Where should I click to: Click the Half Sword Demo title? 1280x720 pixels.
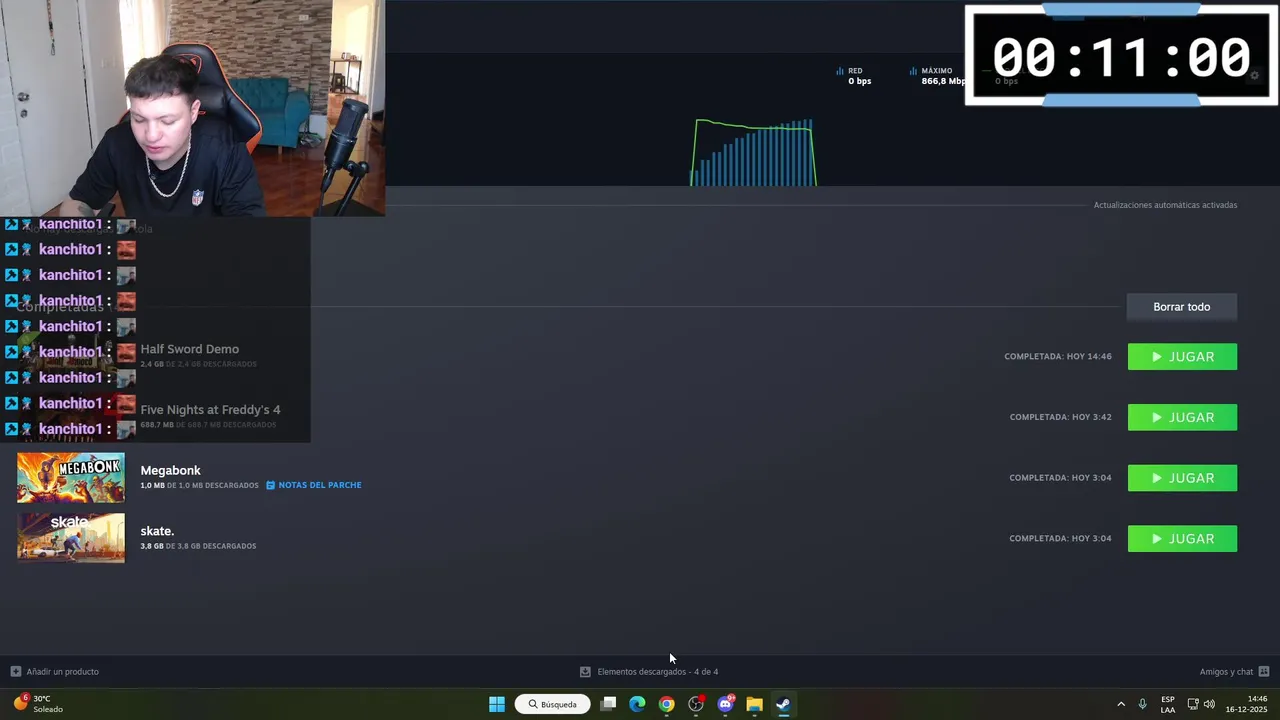pyautogui.click(x=189, y=349)
